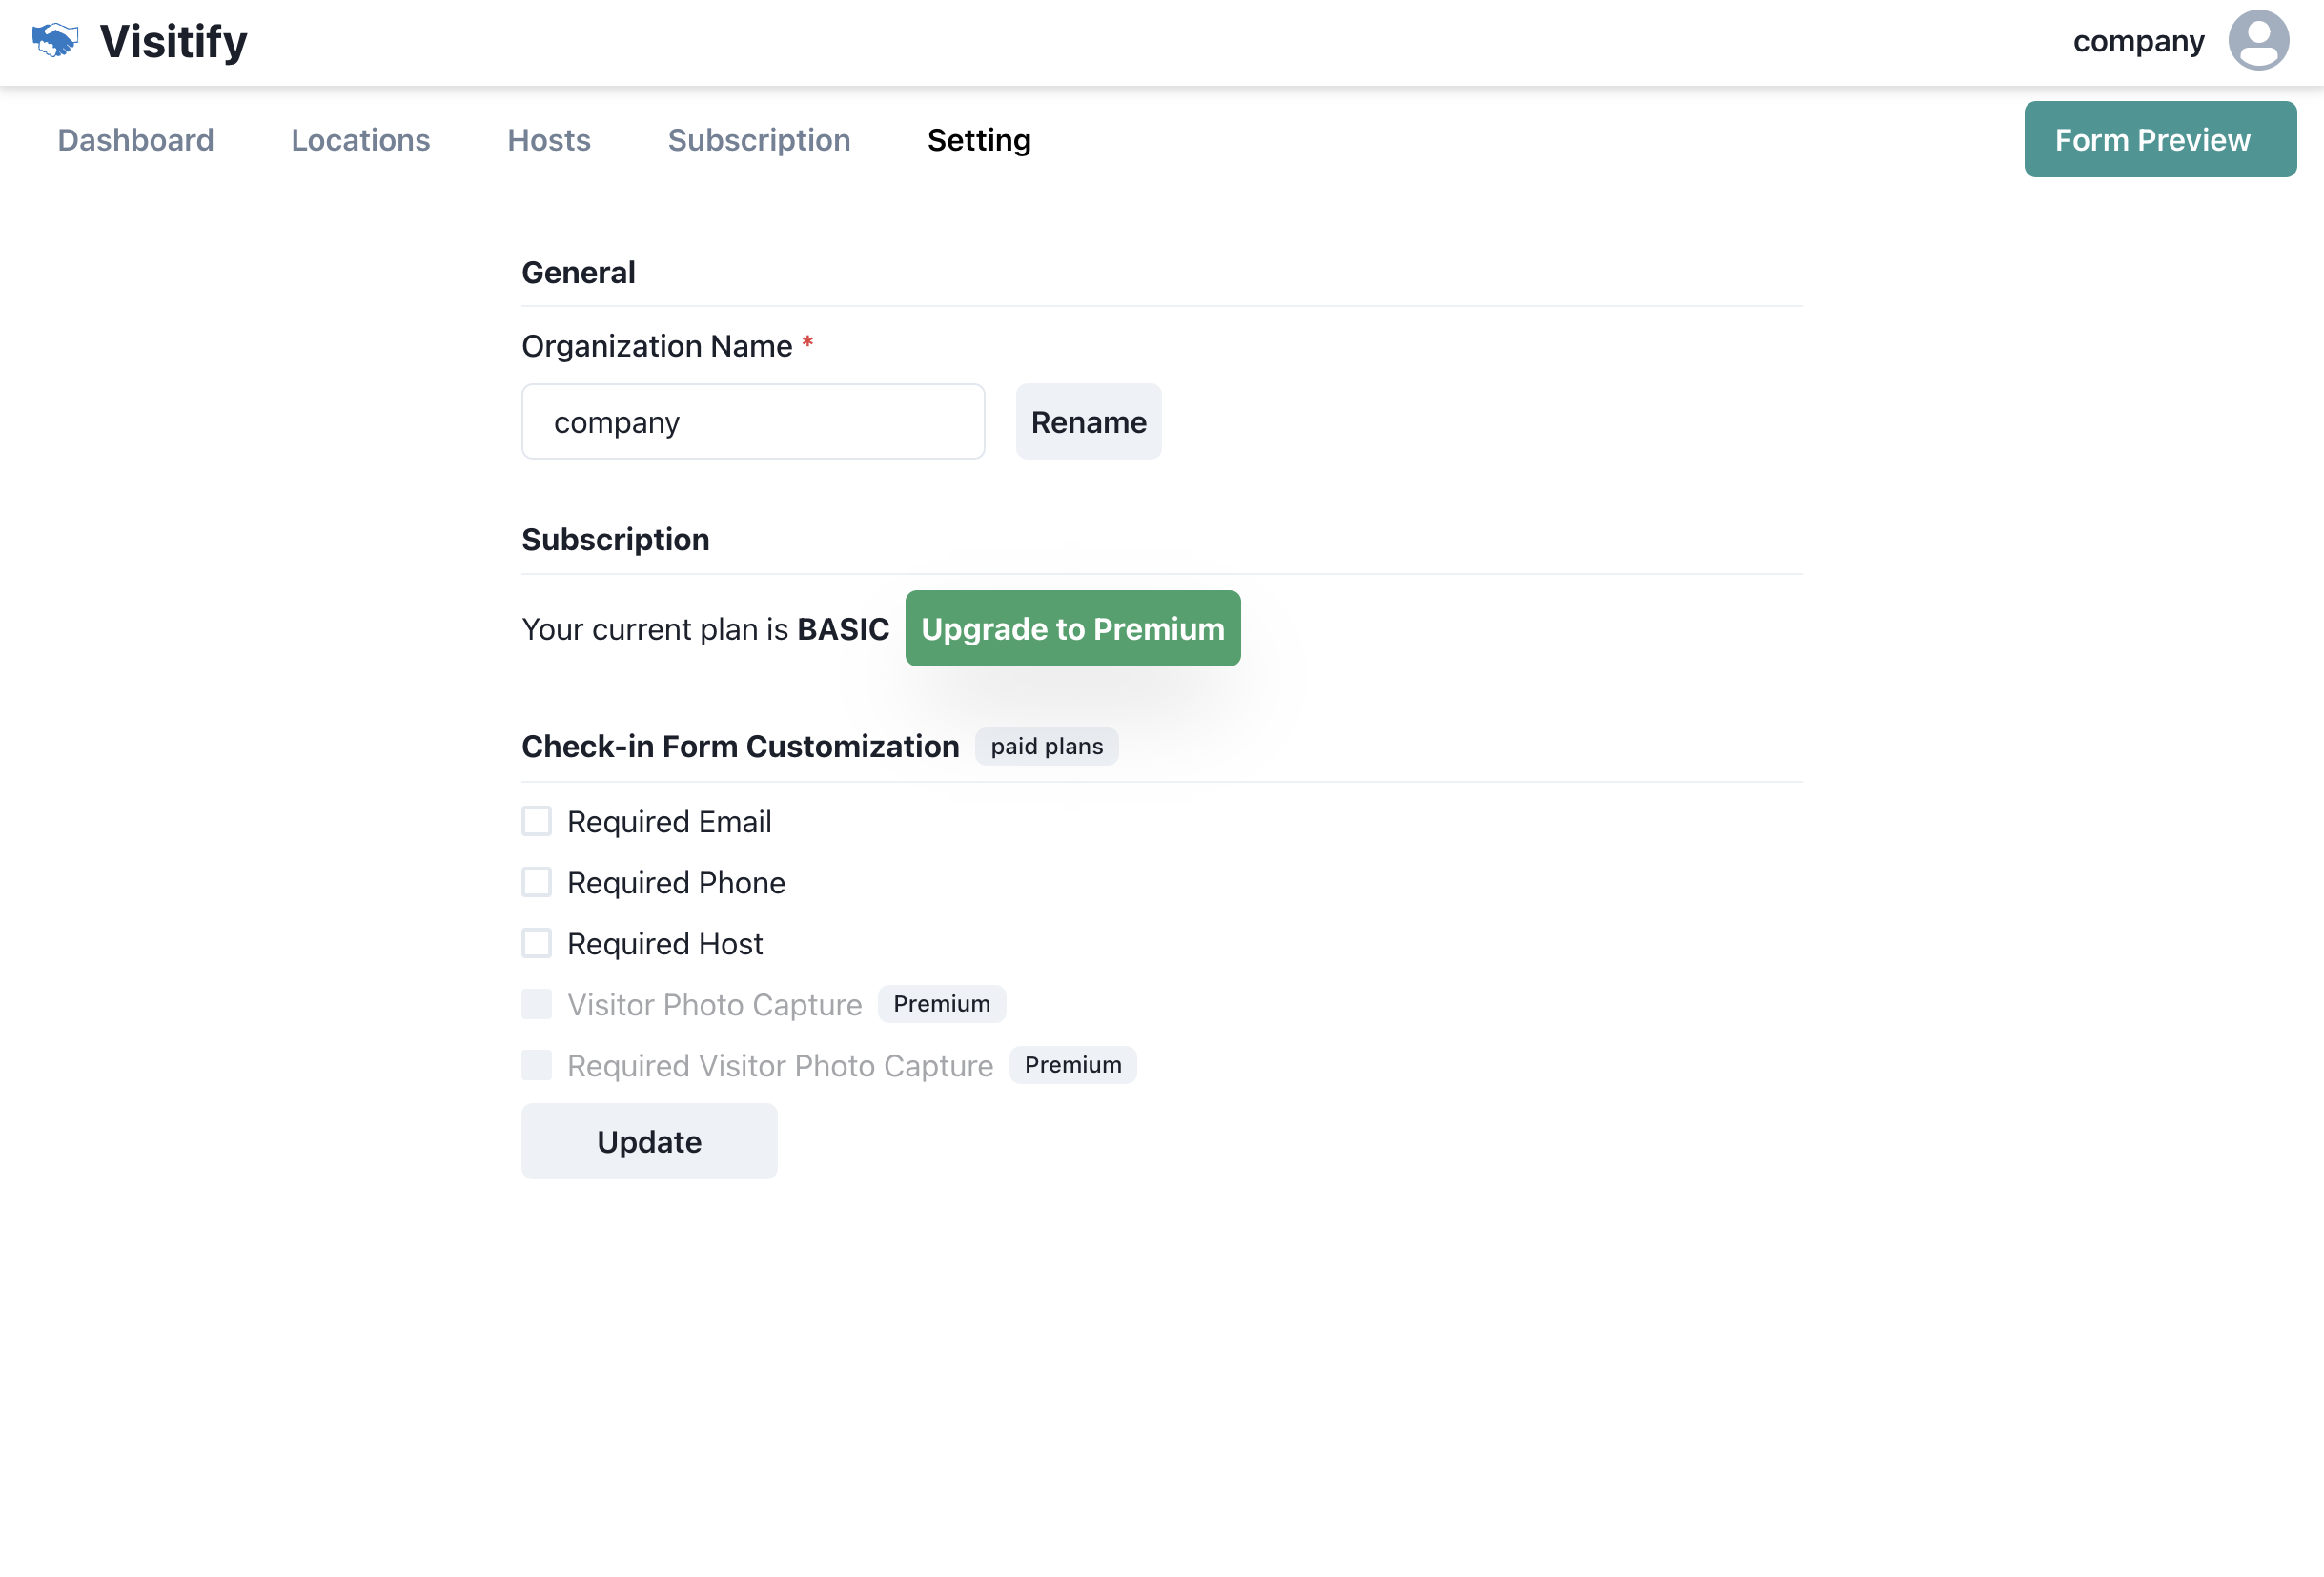2324x1577 pixels.
Task: Open the Locations tab
Action: pos(361,140)
